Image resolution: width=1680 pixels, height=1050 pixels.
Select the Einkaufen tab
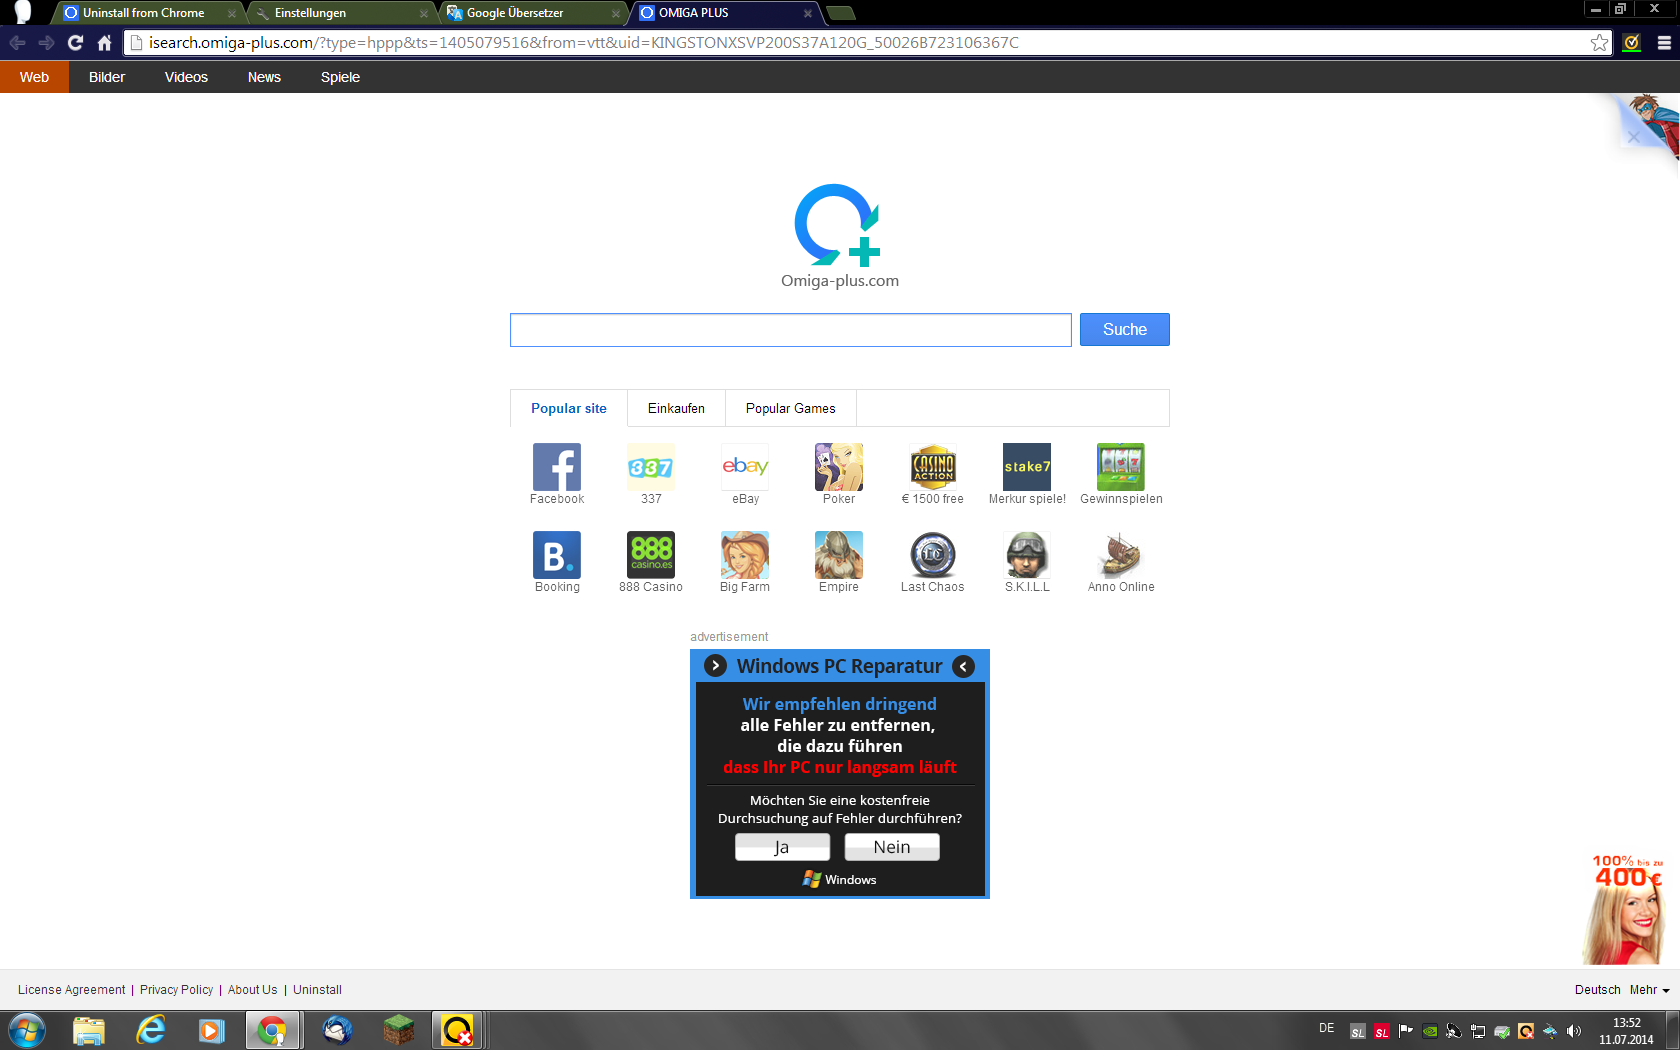(676, 408)
